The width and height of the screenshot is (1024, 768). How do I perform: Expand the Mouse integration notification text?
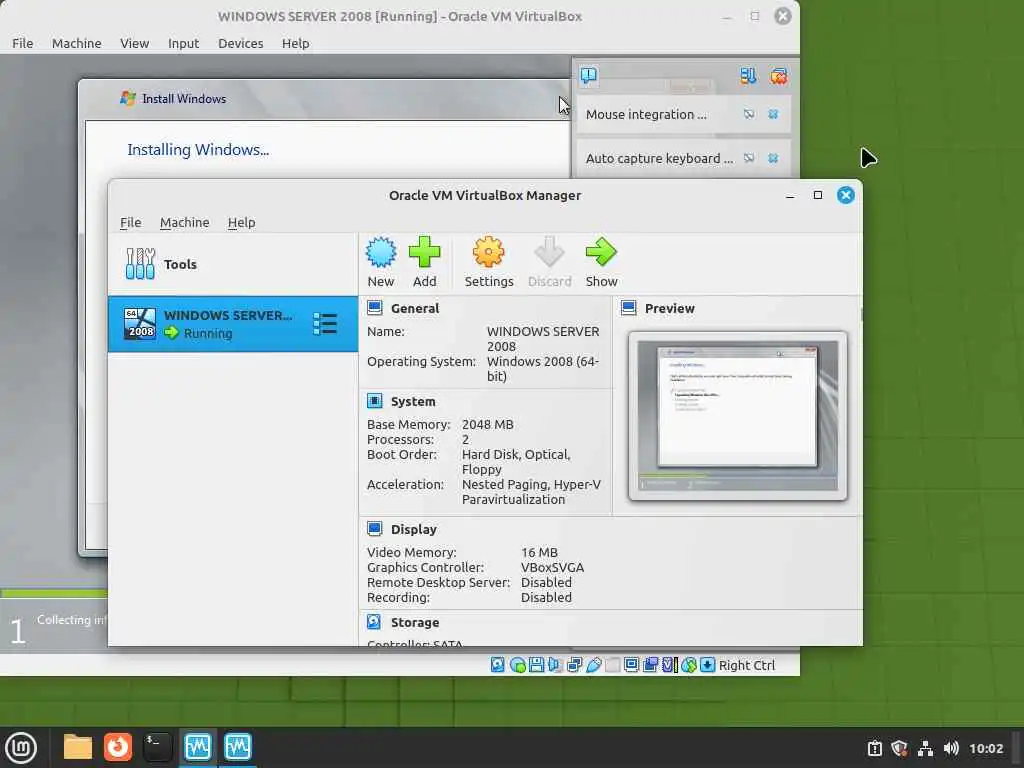tap(646, 114)
